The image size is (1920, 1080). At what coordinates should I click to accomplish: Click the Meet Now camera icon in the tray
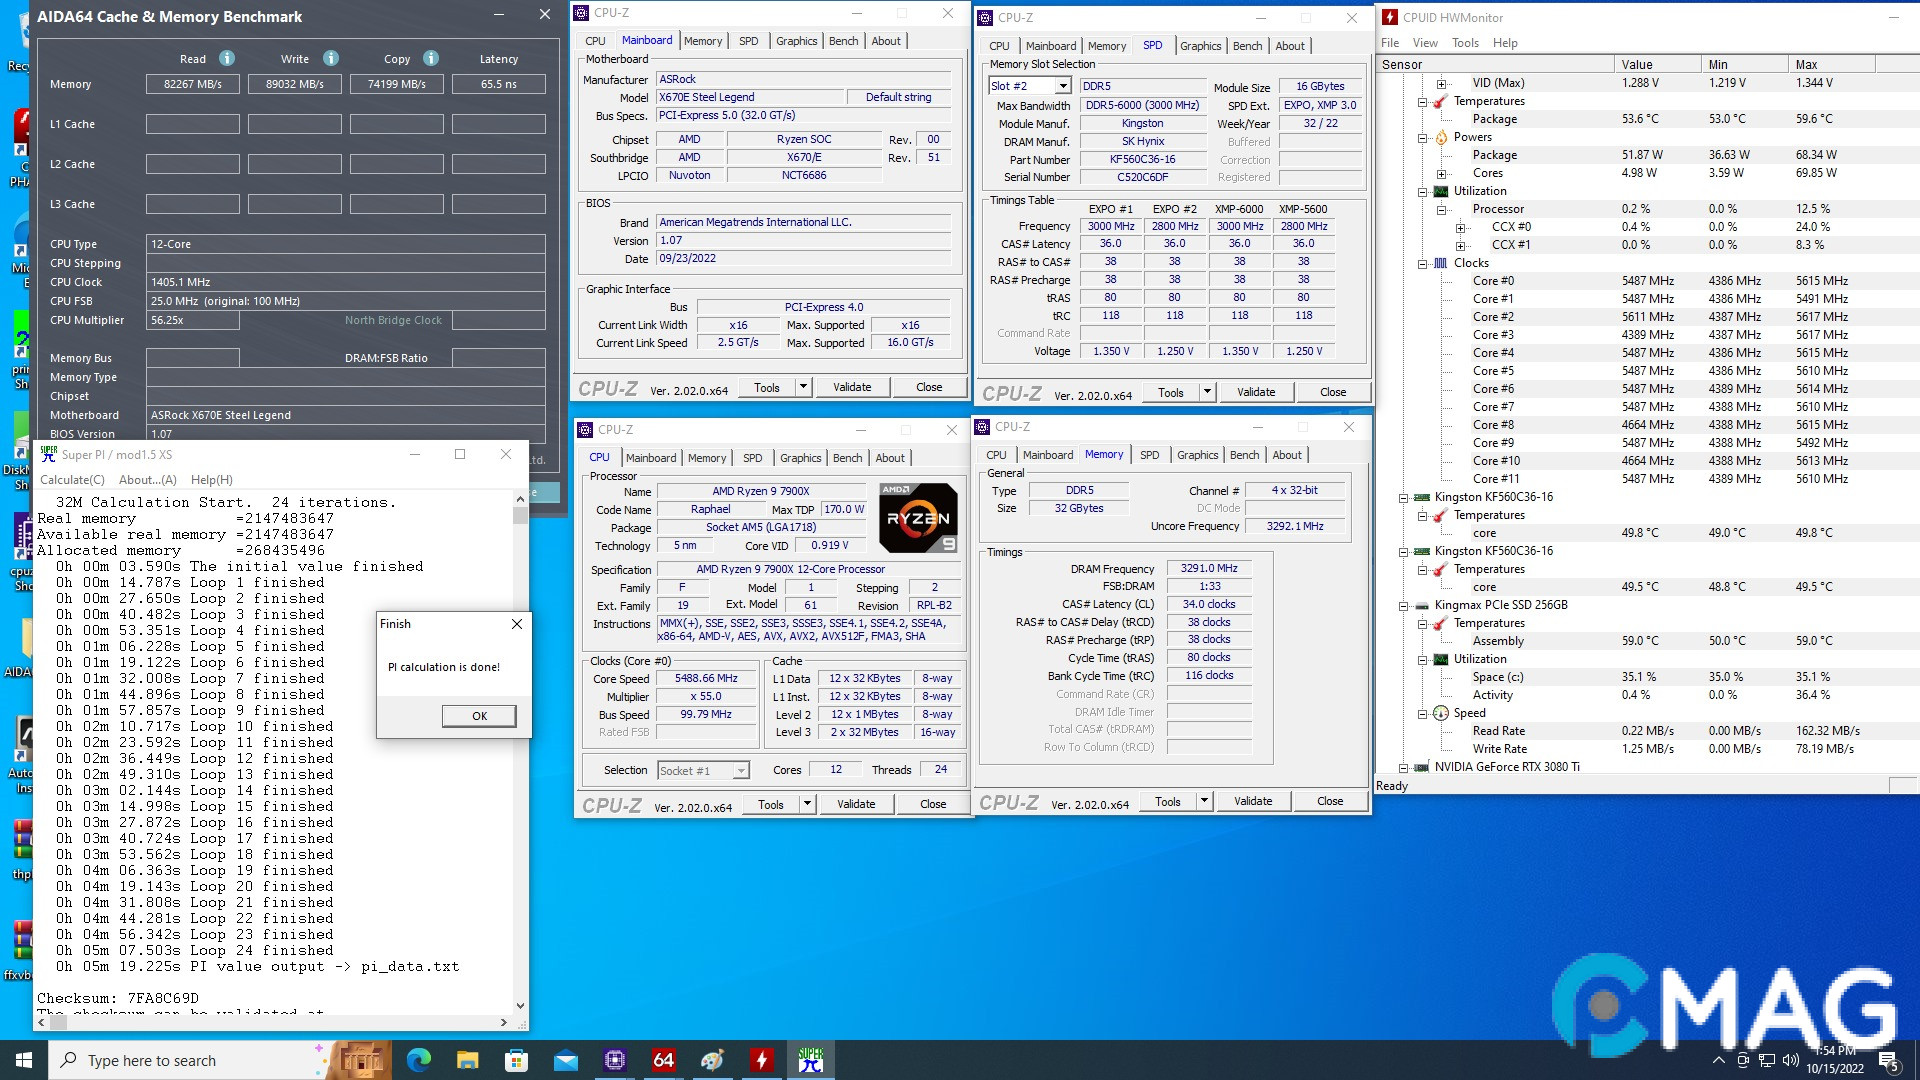pos(1743,1060)
